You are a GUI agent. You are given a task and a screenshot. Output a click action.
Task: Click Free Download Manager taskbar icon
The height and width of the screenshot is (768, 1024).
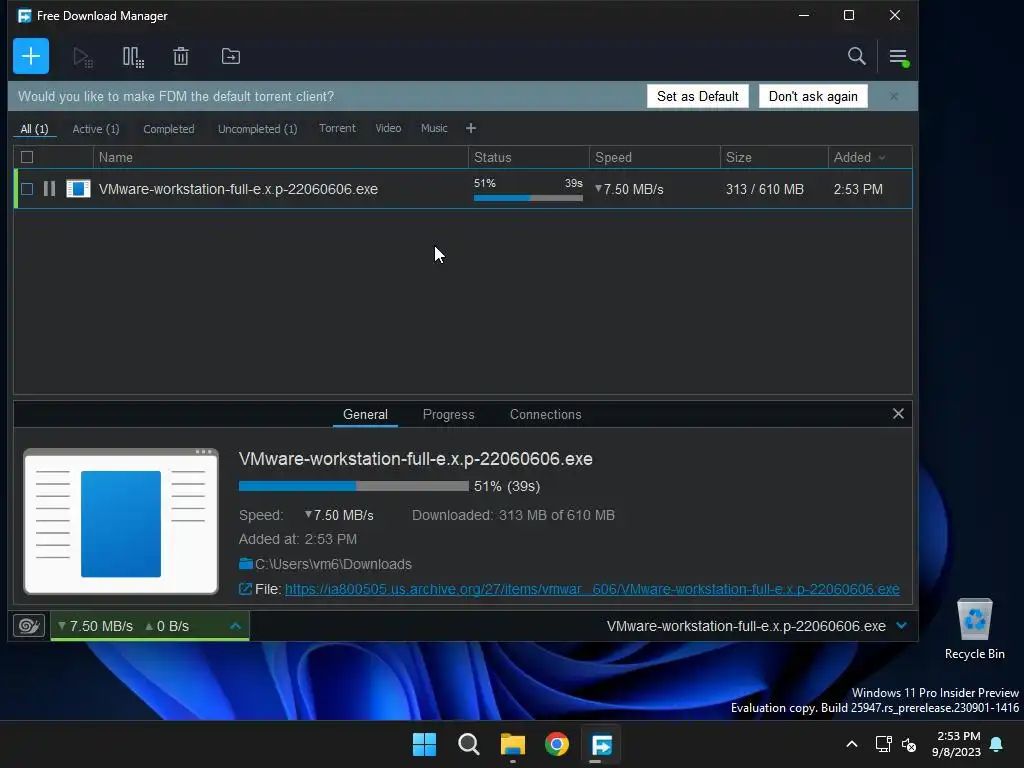[601, 744]
